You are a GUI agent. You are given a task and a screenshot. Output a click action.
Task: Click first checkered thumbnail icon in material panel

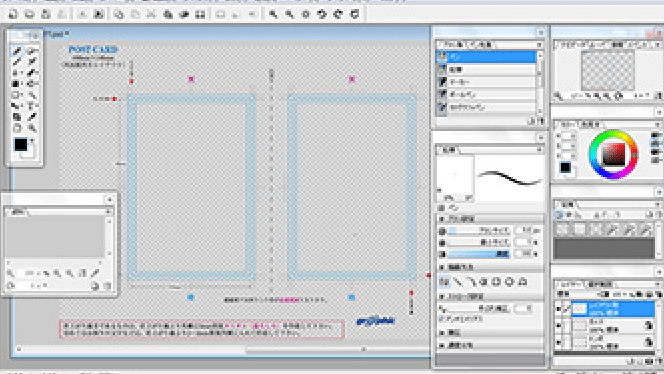tap(562, 230)
